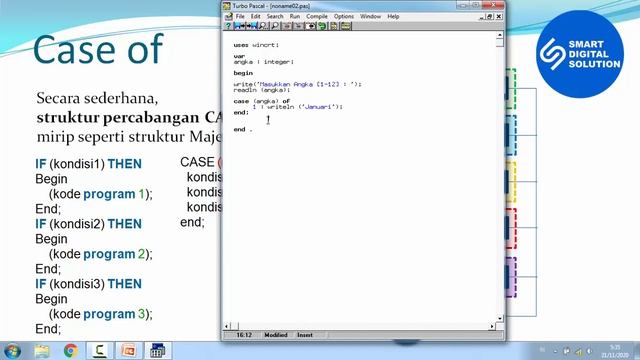Screen dimensions: 640x360
Task: Click the 'readln (angka);' code line
Action: [262, 90]
